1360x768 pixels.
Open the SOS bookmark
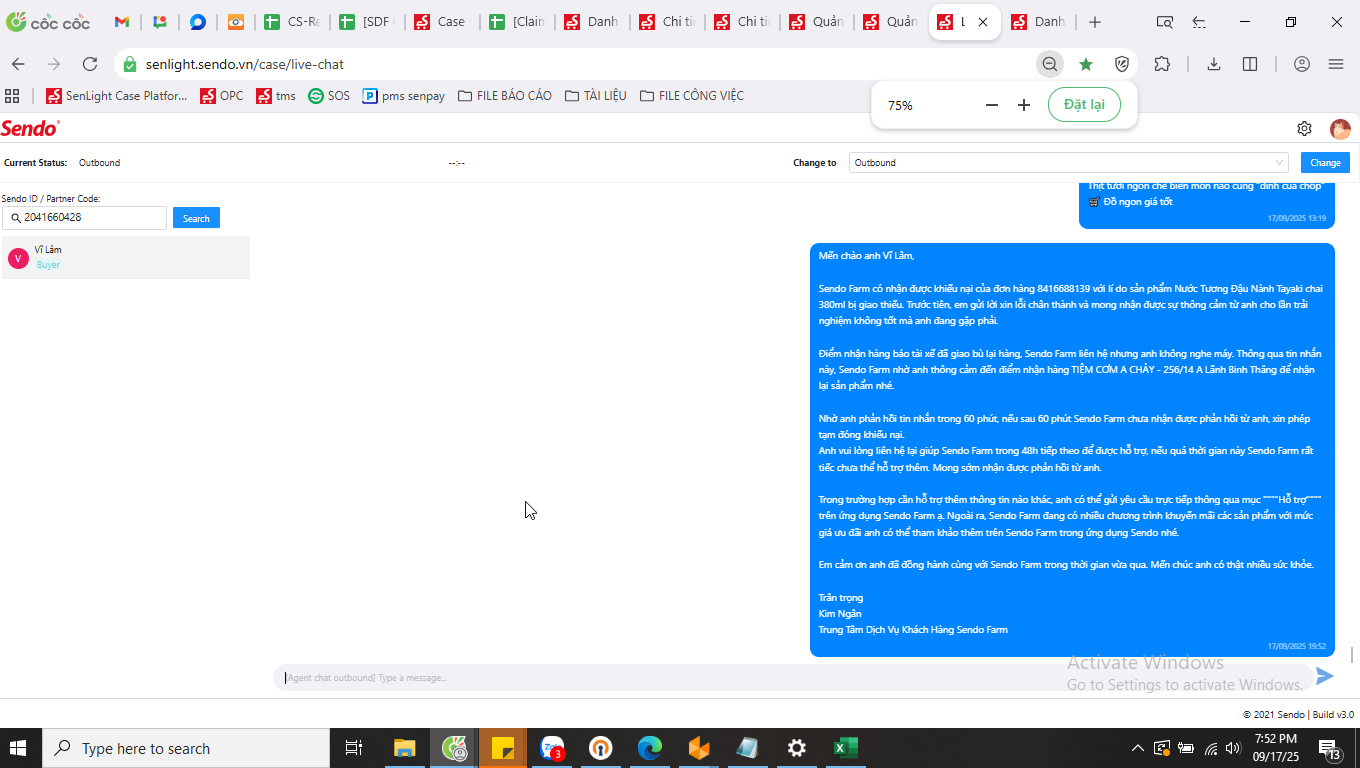(329, 96)
